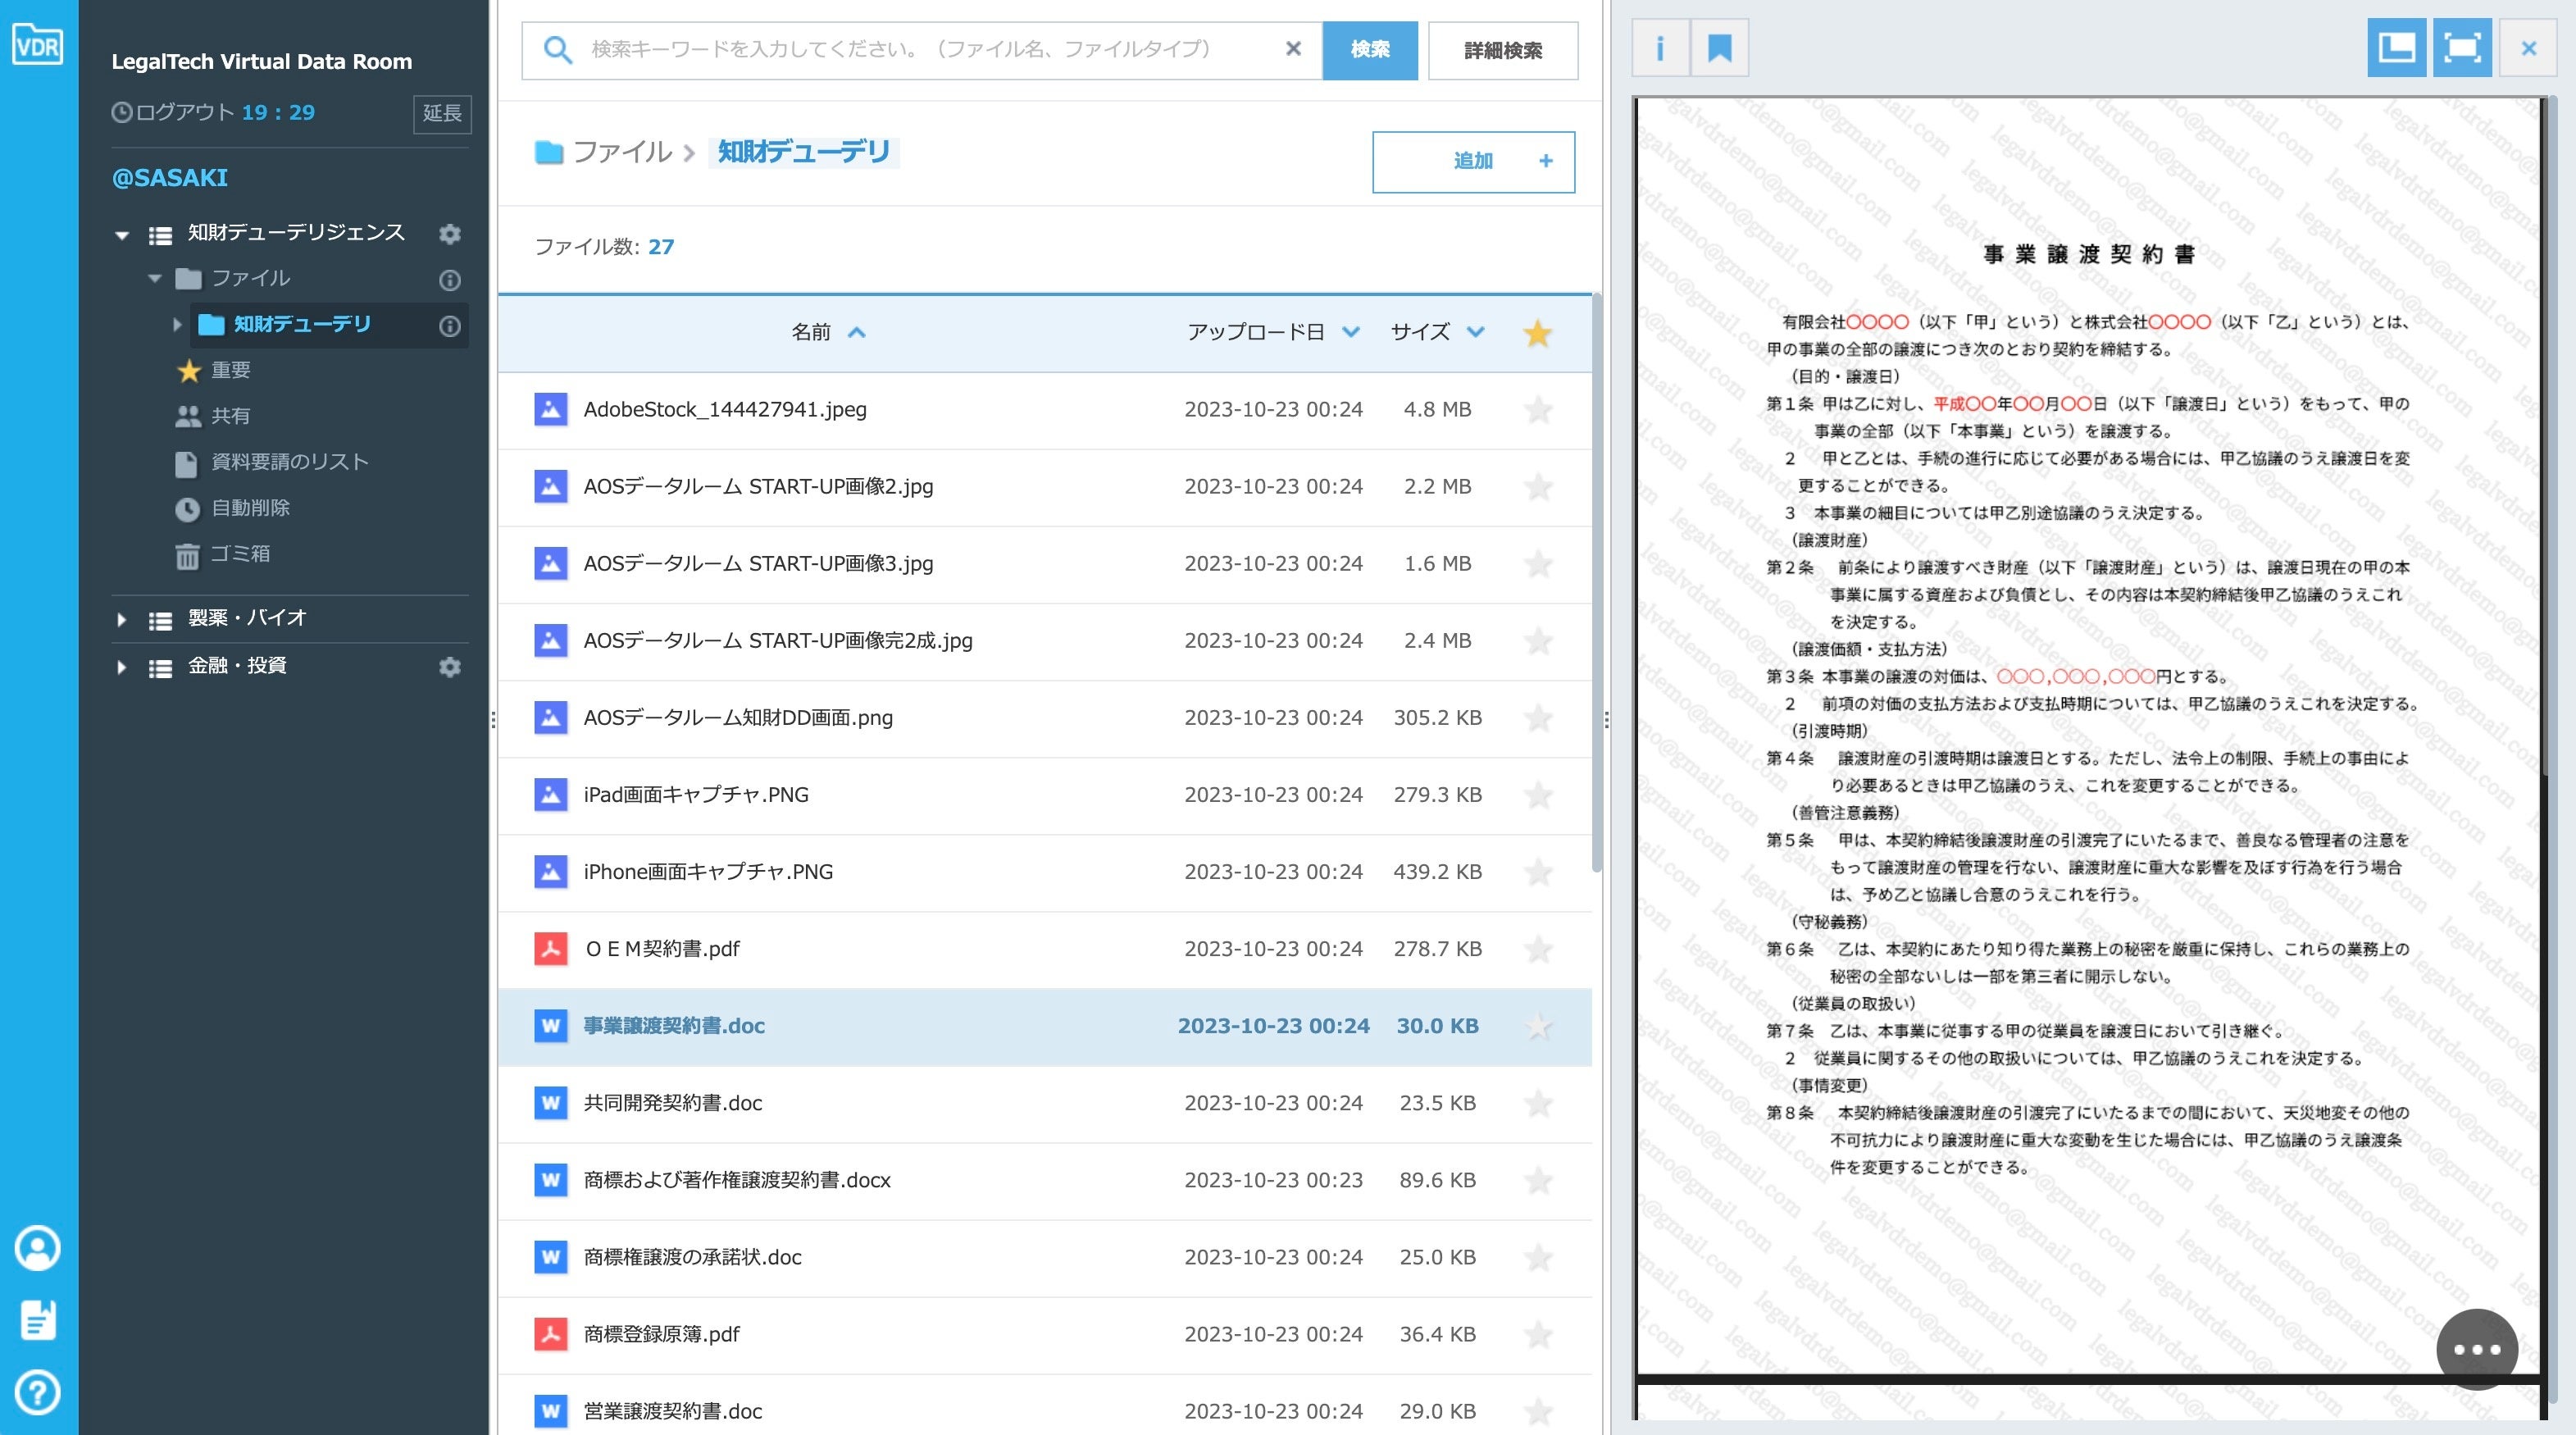Screen dimensions: 2576x1435
Task: Toggle star filter in column header
Action: point(1537,333)
